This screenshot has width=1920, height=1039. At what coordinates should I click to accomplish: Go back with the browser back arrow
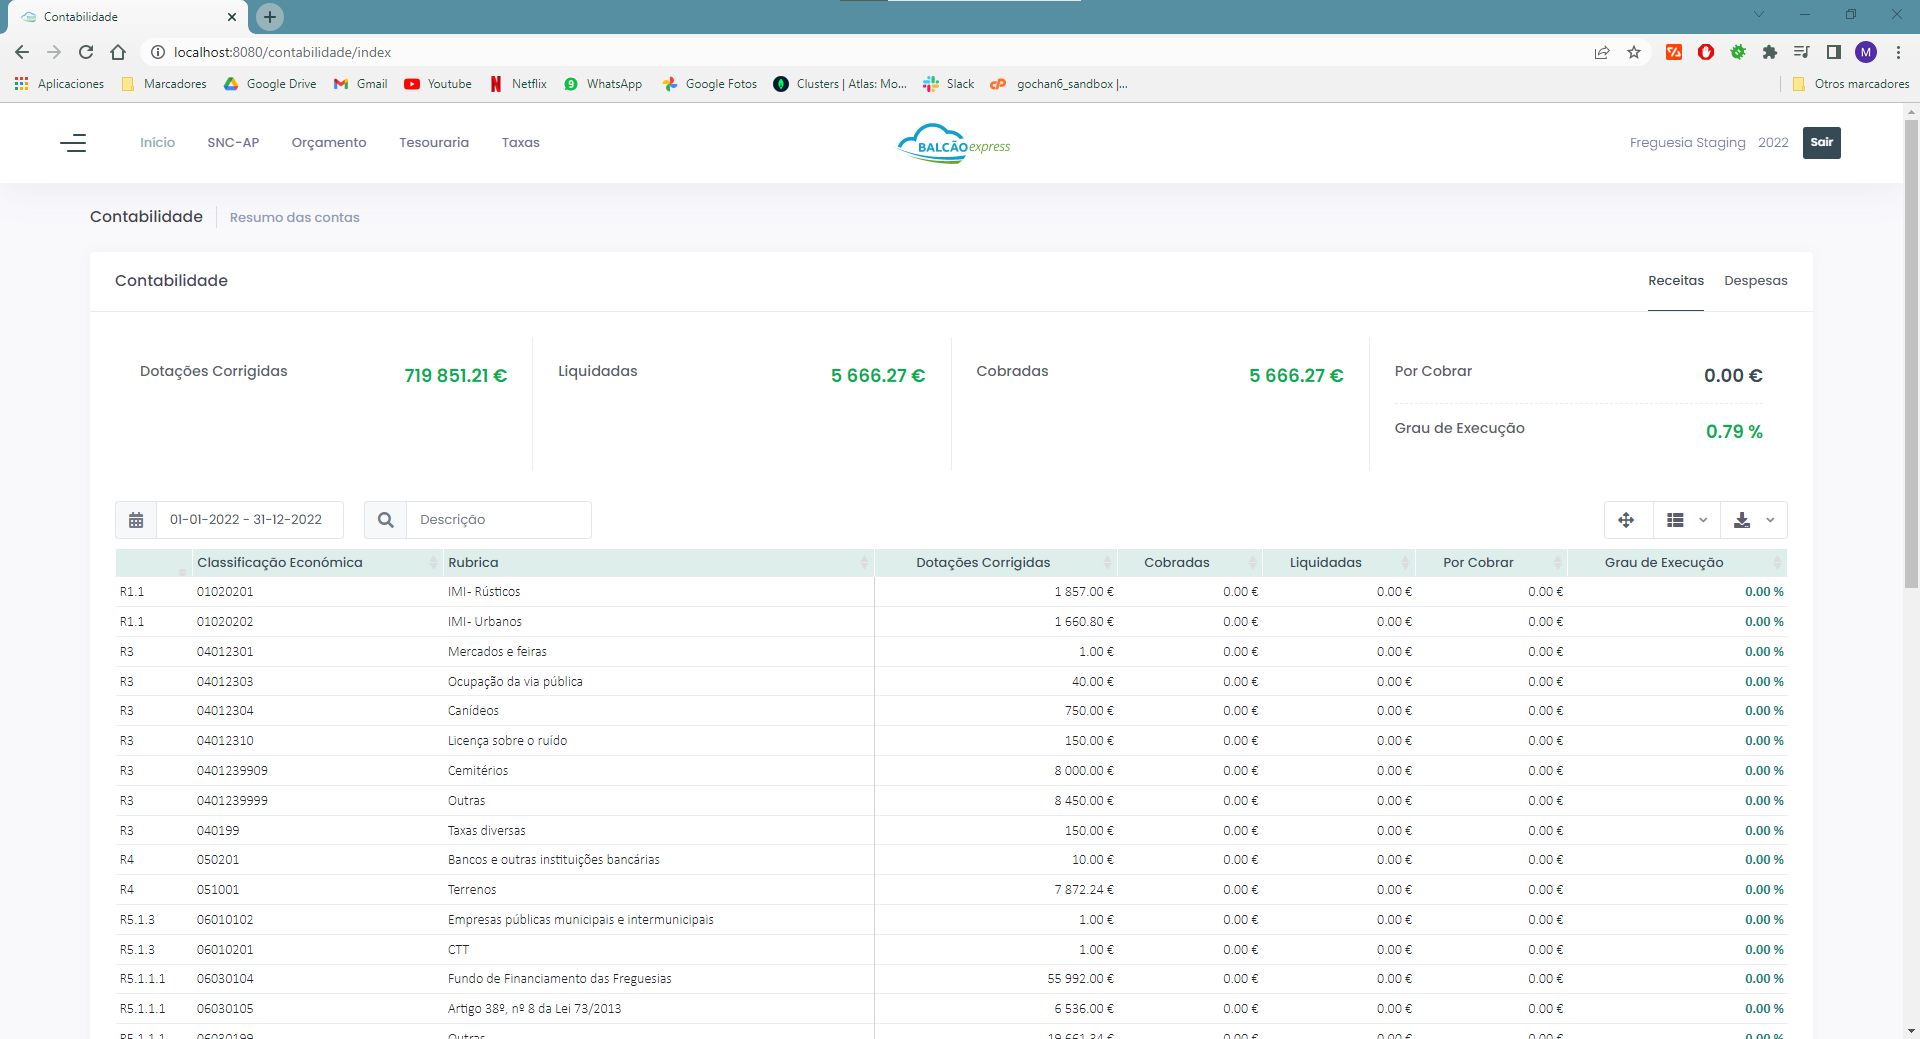pyautogui.click(x=22, y=52)
